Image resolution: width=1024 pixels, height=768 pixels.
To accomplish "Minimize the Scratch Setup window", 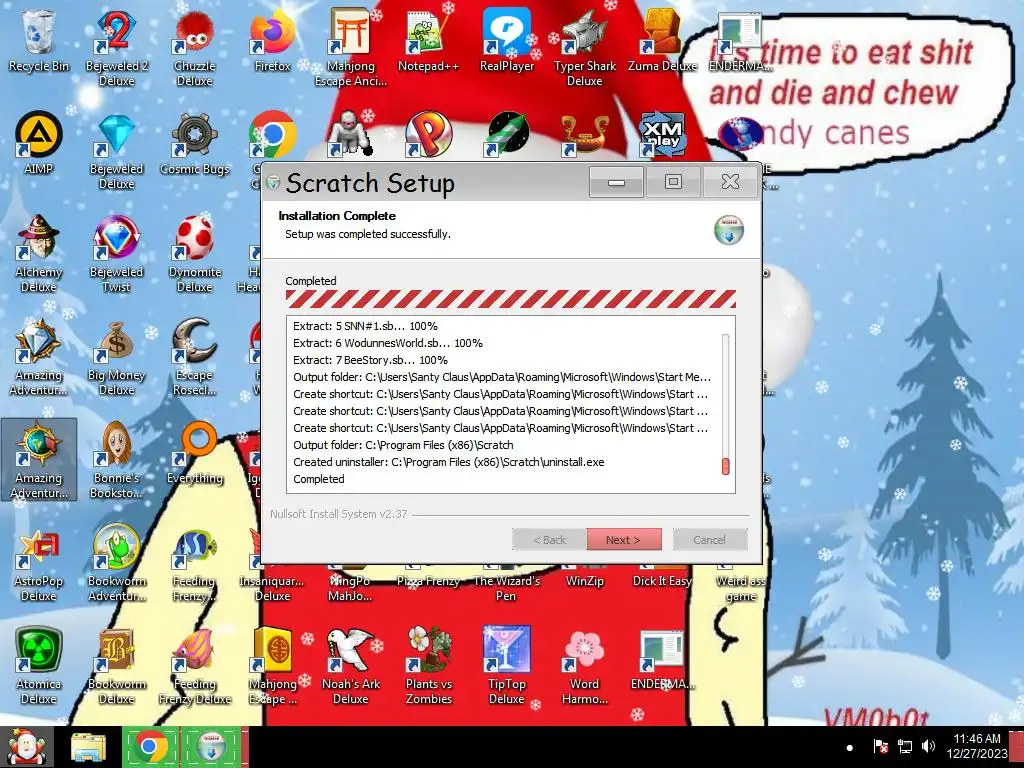I will (x=616, y=182).
